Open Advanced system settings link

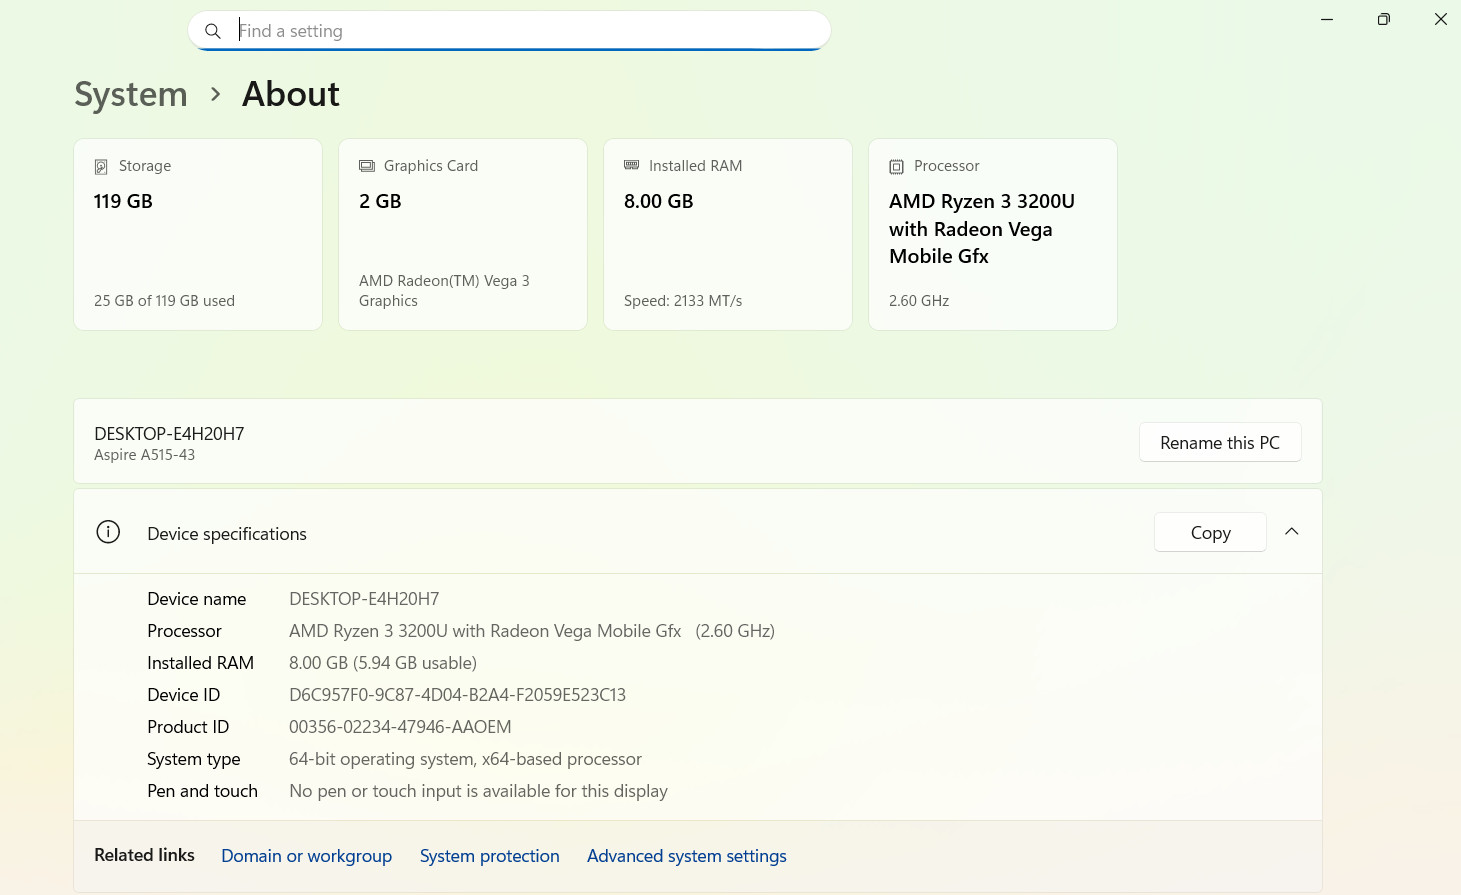tap(686, 856)
